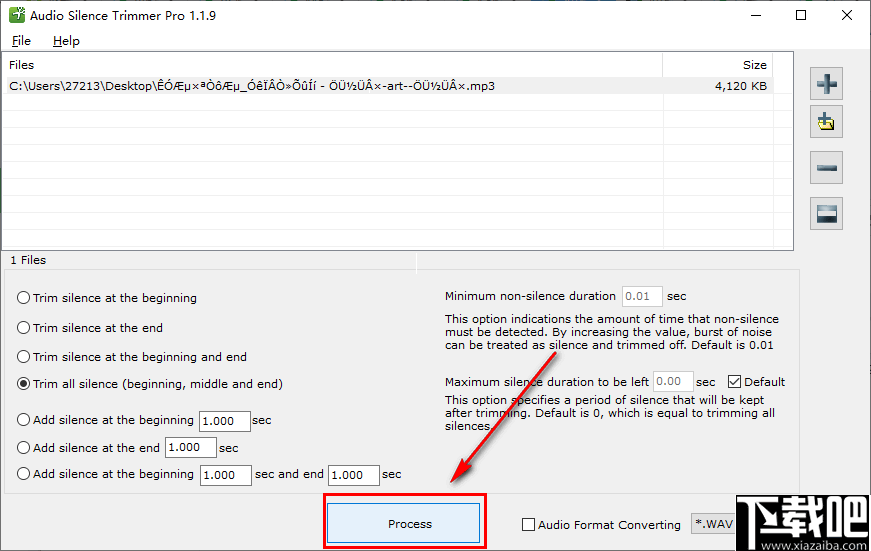This screenshot has width=871, height=551.
Task: Close the Audio Silence Trimmer window
Action: click(x=847, y=15)
